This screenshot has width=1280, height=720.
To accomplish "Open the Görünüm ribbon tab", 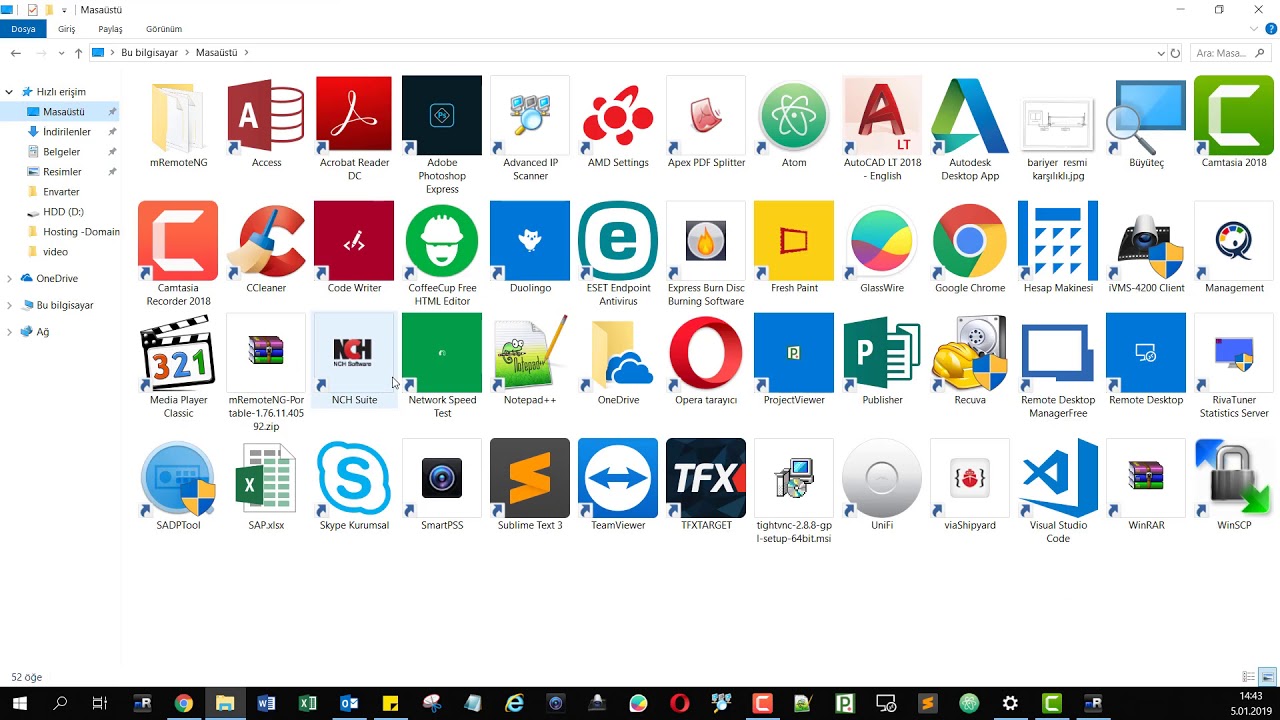I will point(164,29).
